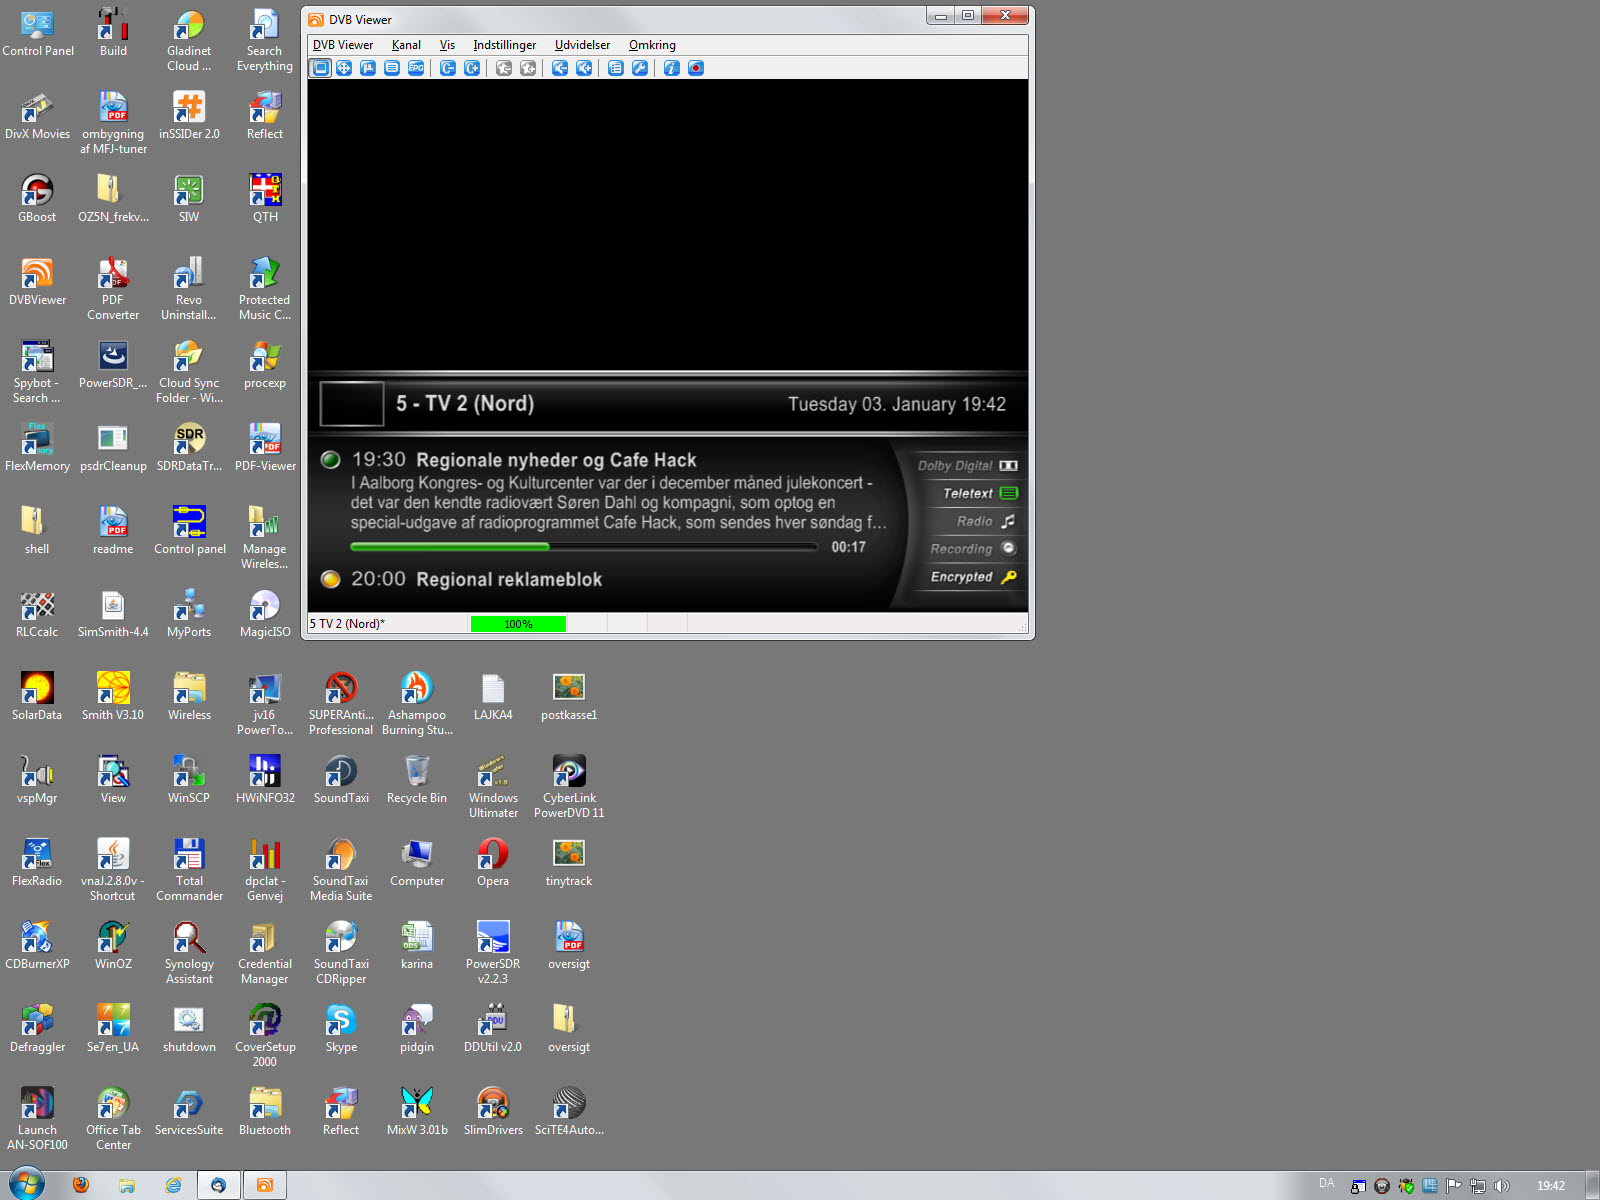
Task: Click the volume down speaker icon
Action: [560, 68]
